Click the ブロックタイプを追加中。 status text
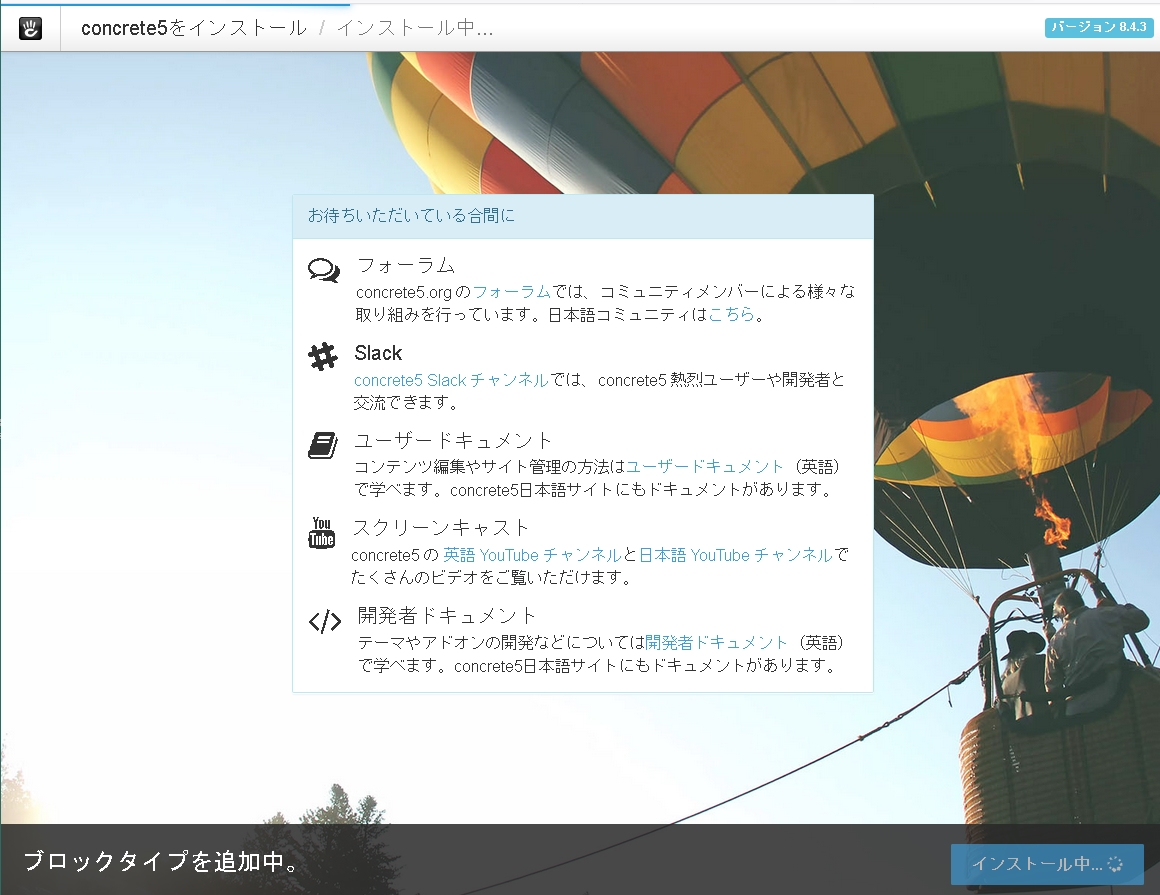The image size is (1160, 895). coord(162,861)
